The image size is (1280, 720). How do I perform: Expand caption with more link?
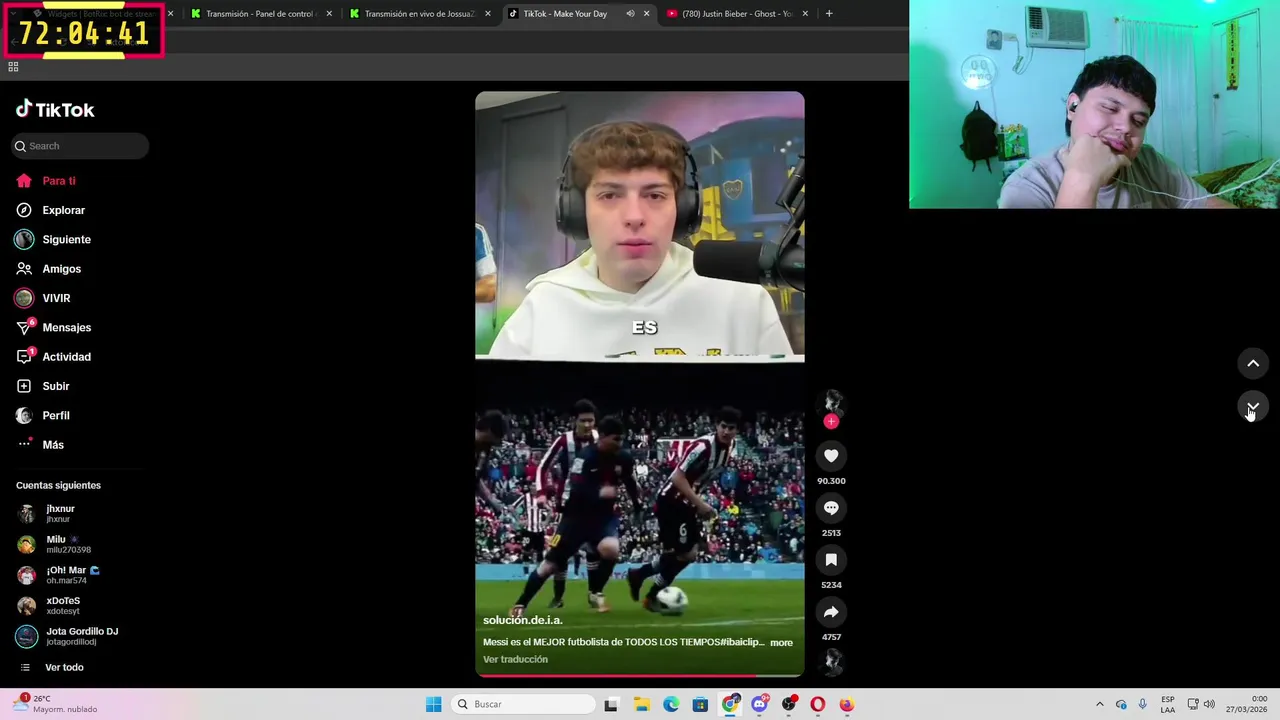tap(781, 643)
